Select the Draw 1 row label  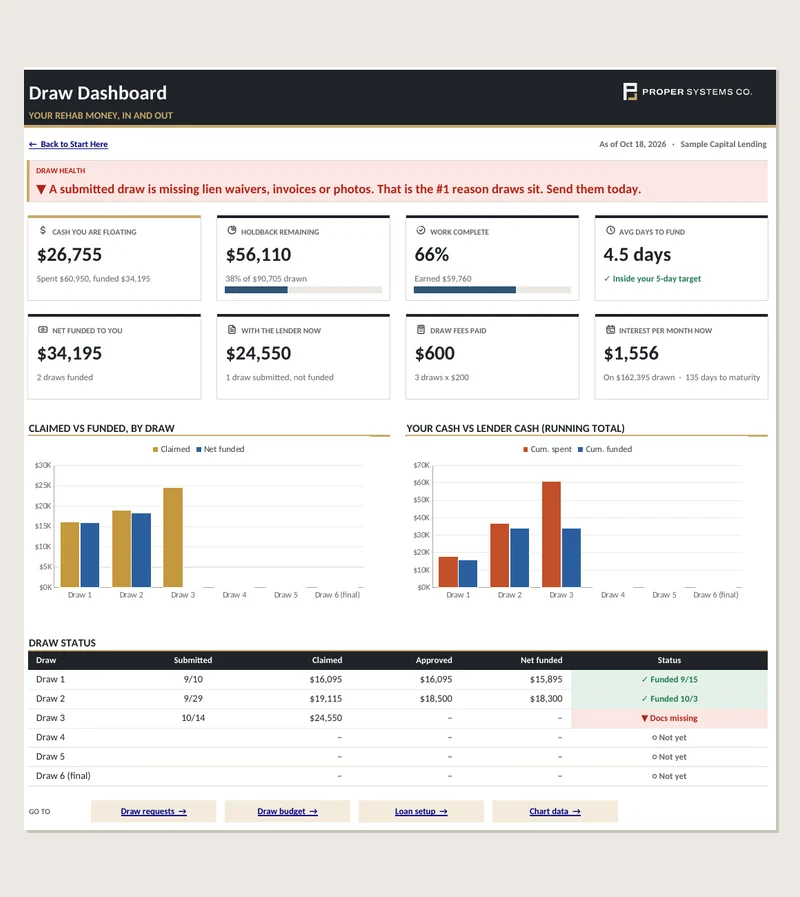click(50, 679)
